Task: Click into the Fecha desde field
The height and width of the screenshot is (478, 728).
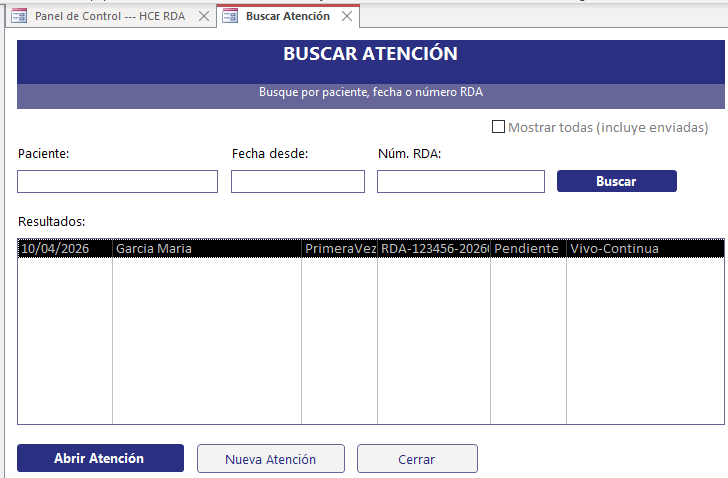Action: click(x=297, y=181)
